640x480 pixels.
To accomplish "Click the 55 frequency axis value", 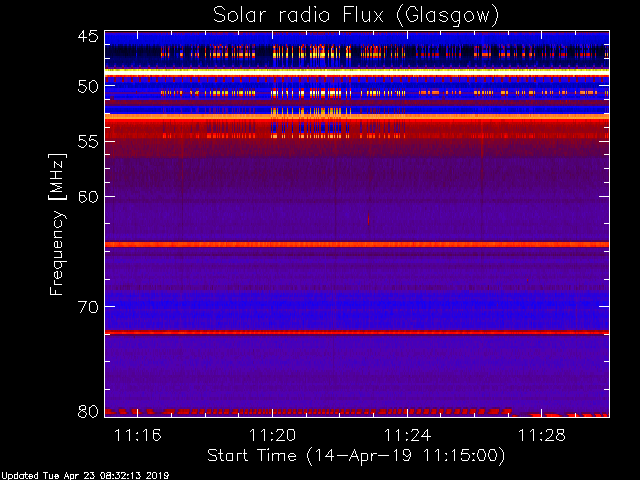I will click(x=88, y=142).
